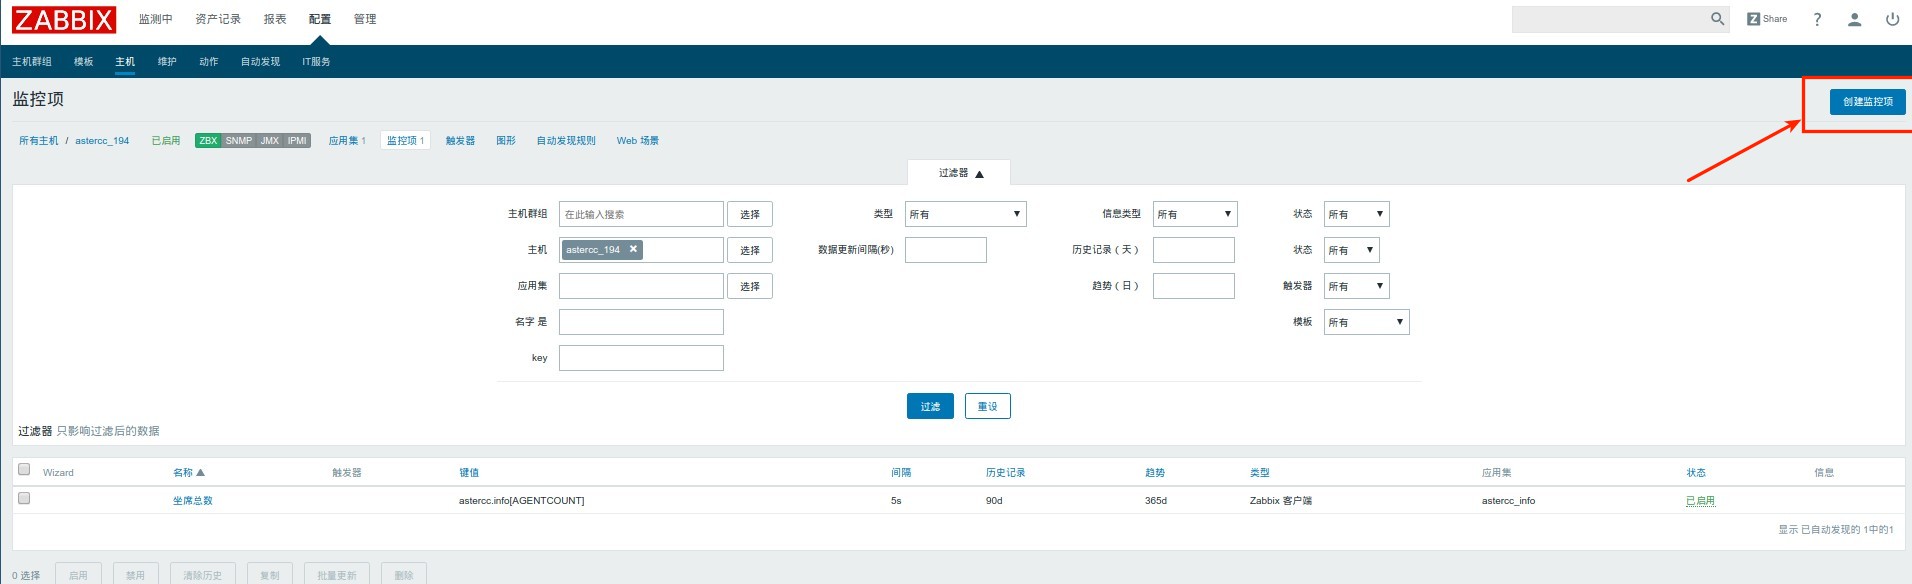Click the blue 过滤 button
The width and height of the screenshot is (1912, 584).
930,406
